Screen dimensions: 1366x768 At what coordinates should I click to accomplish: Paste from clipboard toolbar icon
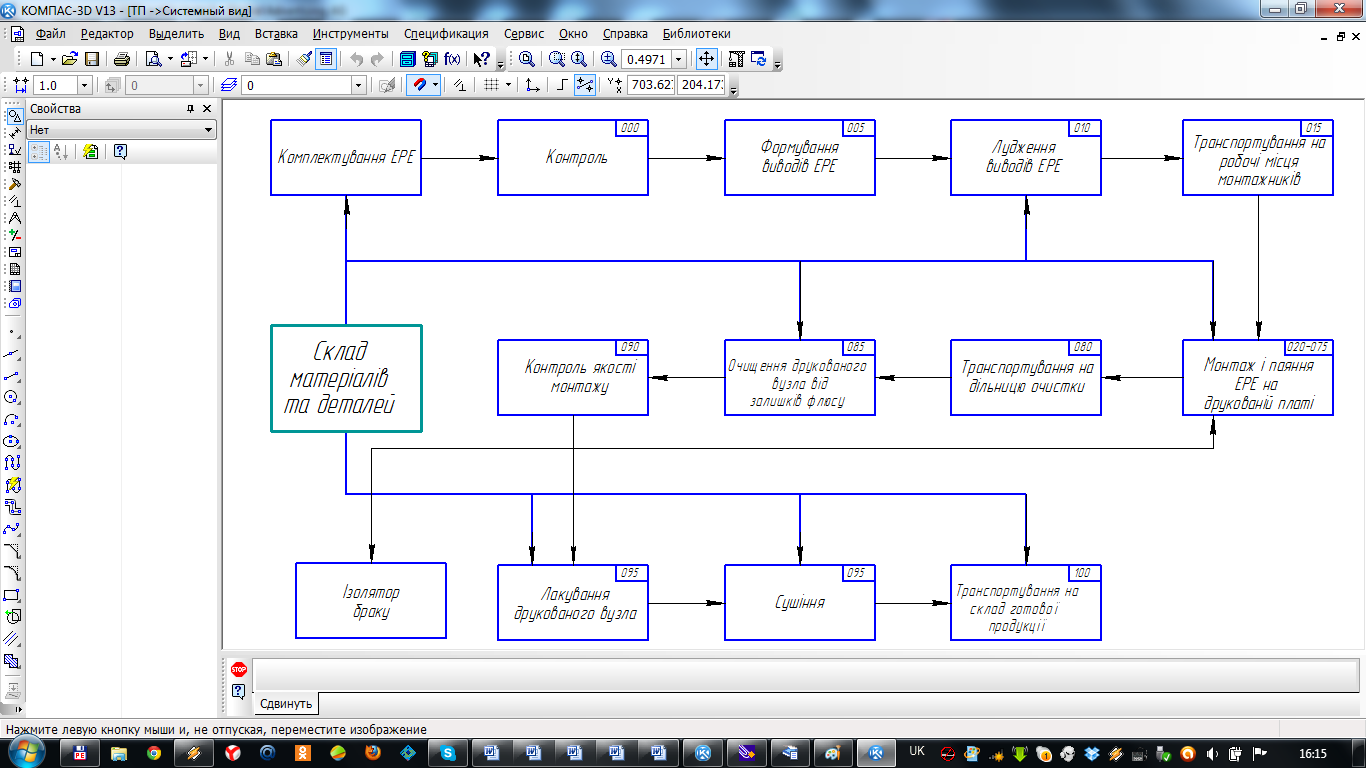(x=273, y=59)
